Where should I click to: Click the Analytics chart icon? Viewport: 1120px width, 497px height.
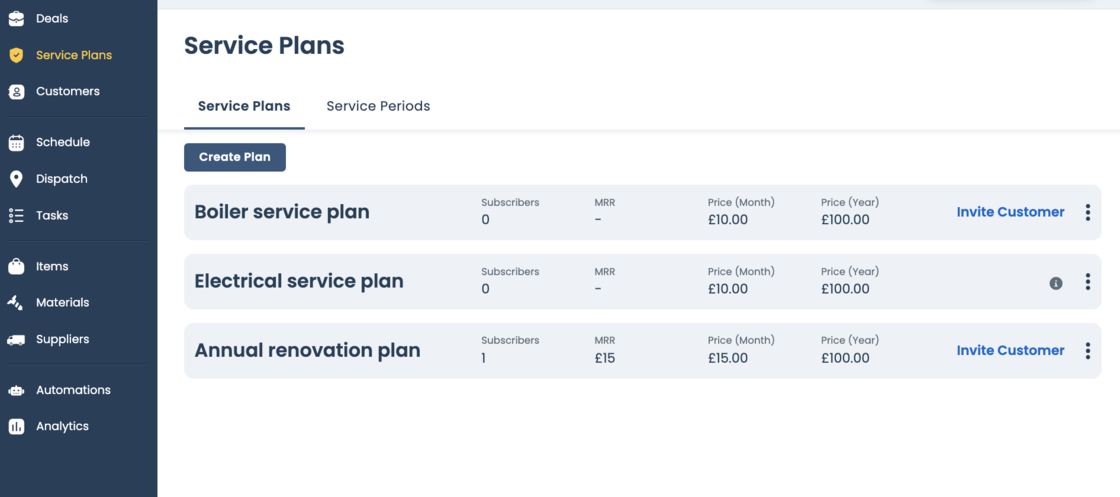coord(16,427)
